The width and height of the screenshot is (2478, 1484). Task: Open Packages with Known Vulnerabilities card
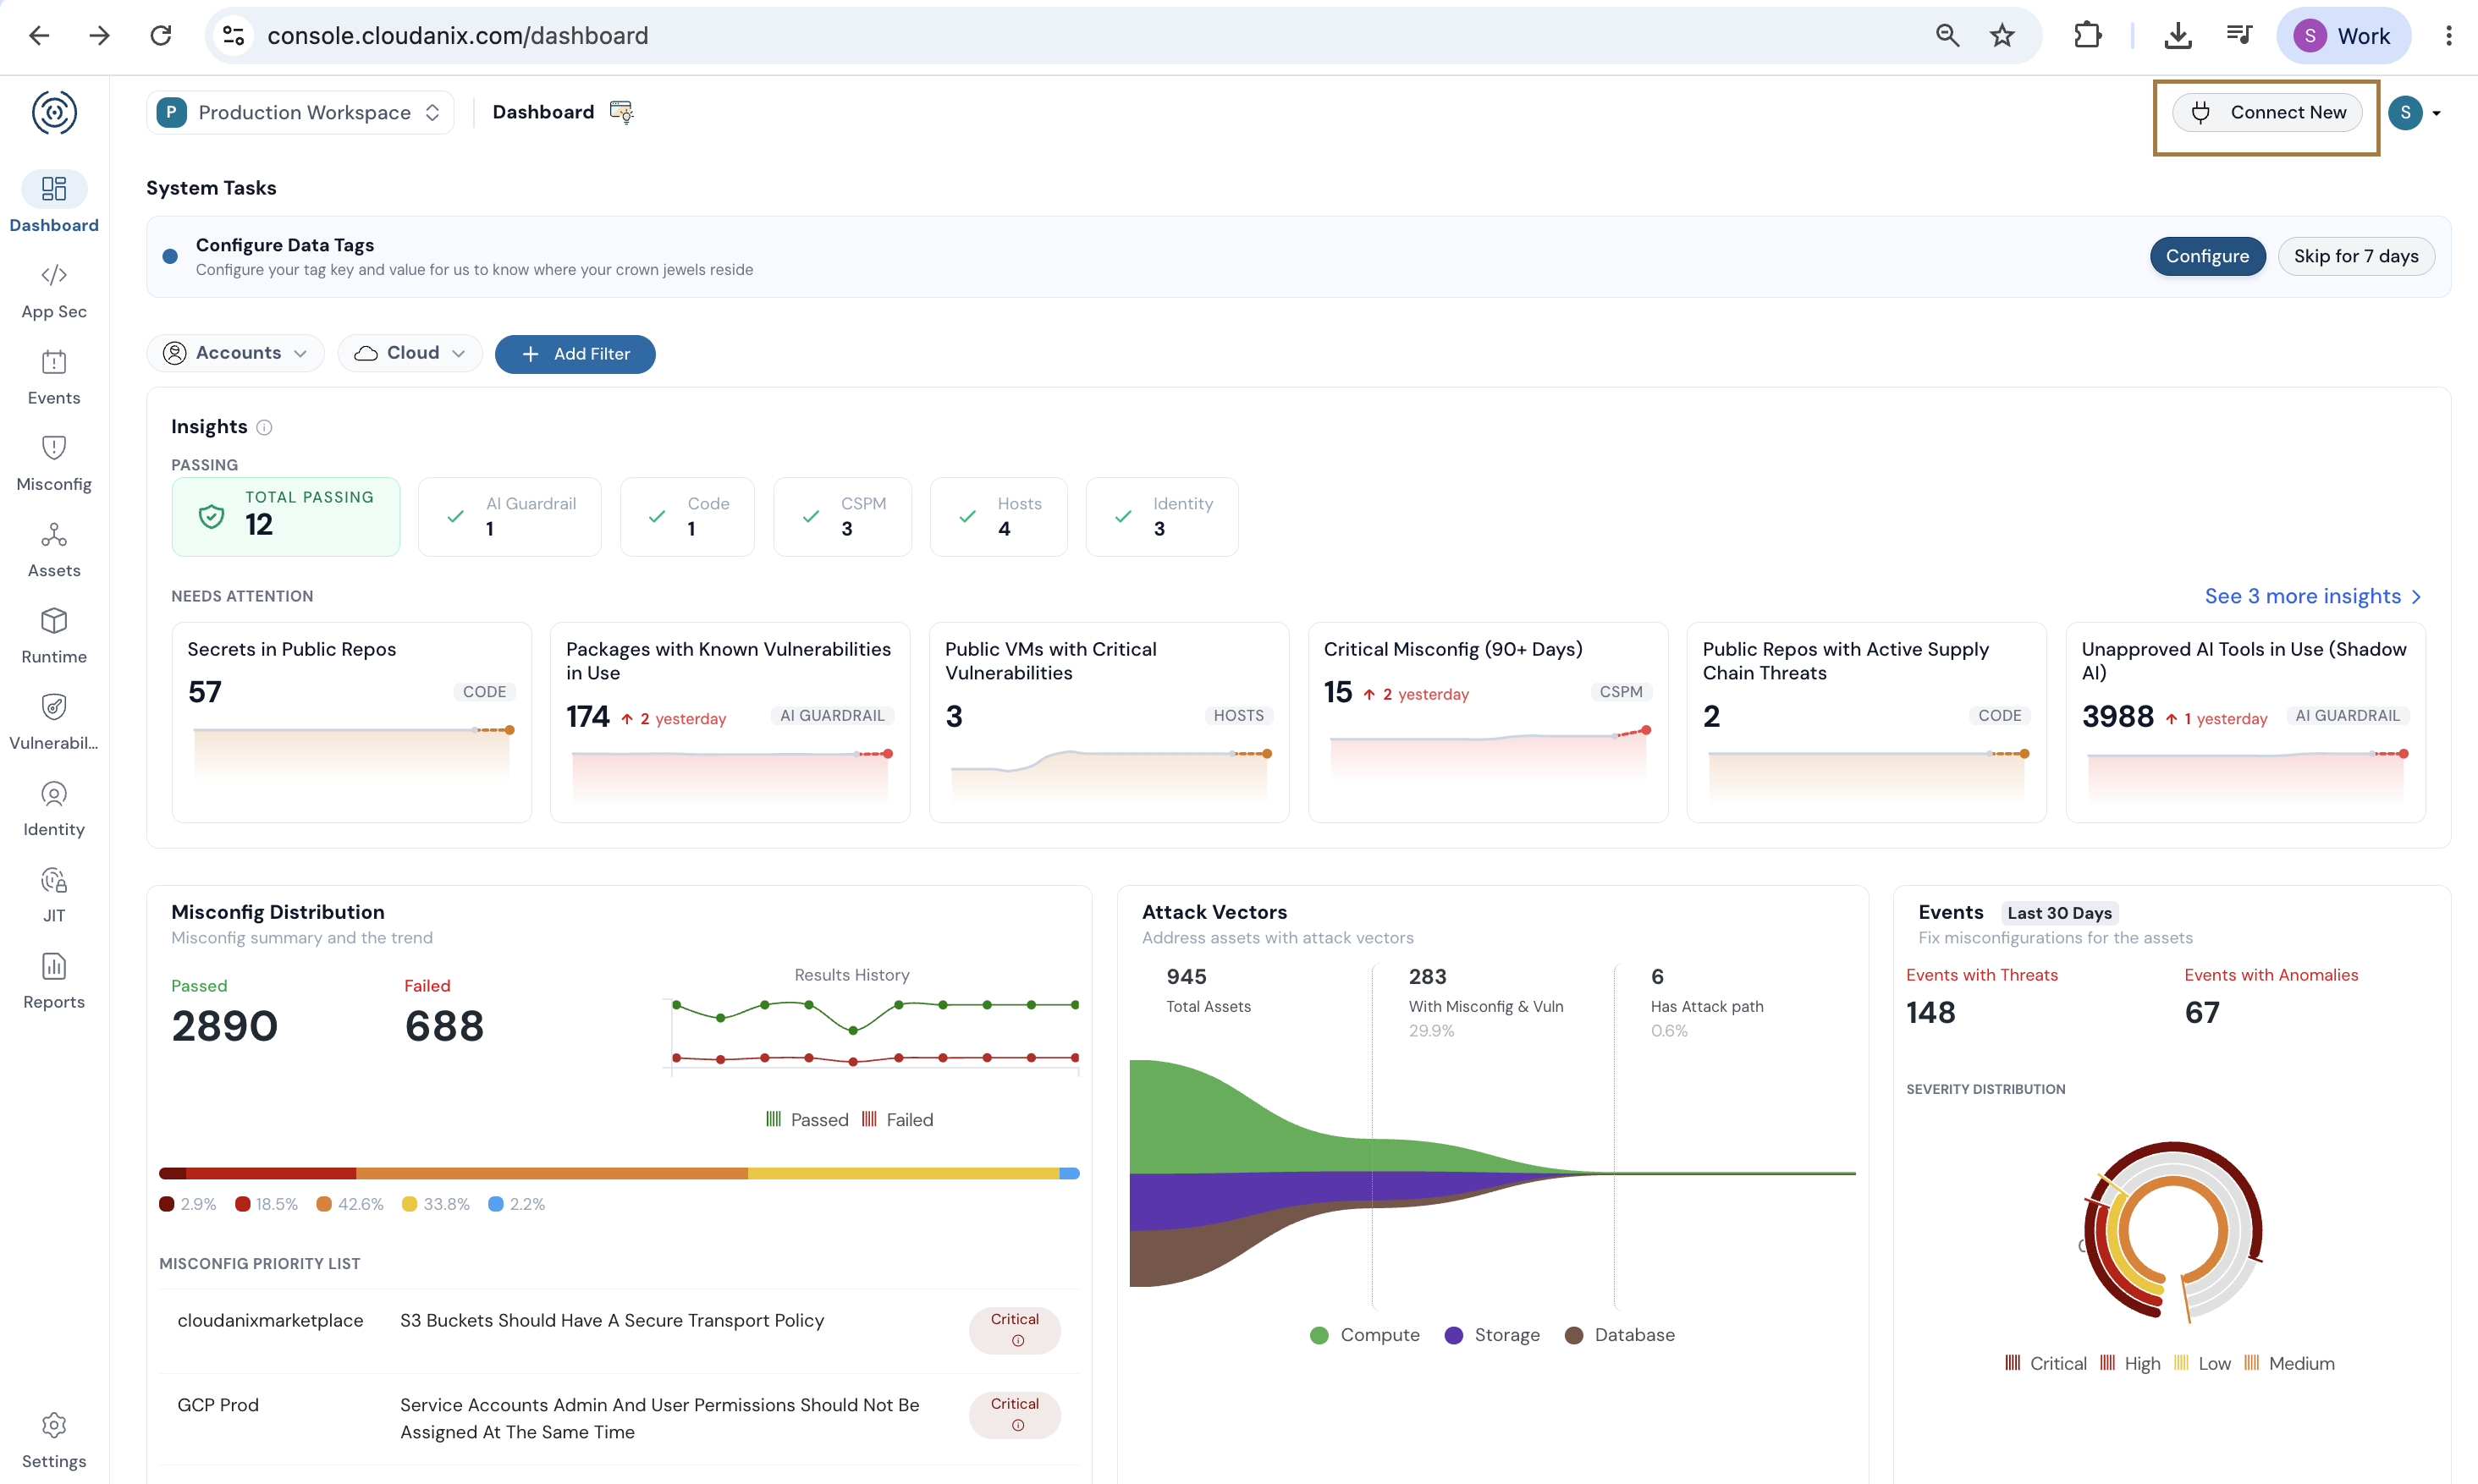(730, 722)
